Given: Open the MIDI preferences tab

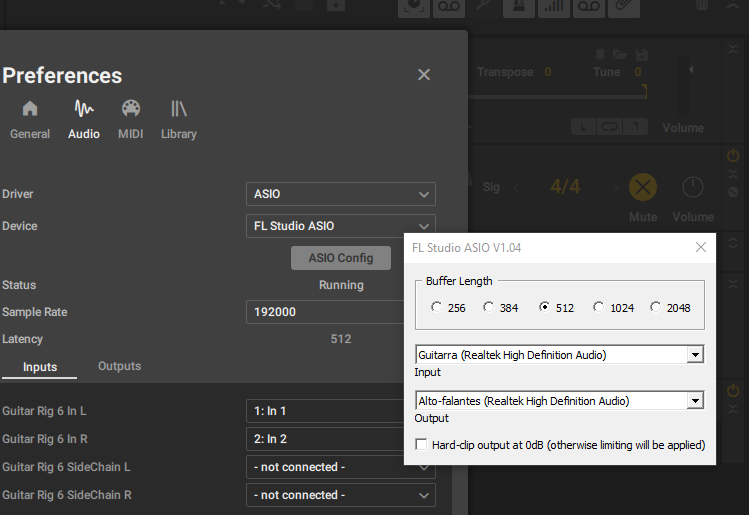Looking at the screenshot, I should [x=130, y=120].
